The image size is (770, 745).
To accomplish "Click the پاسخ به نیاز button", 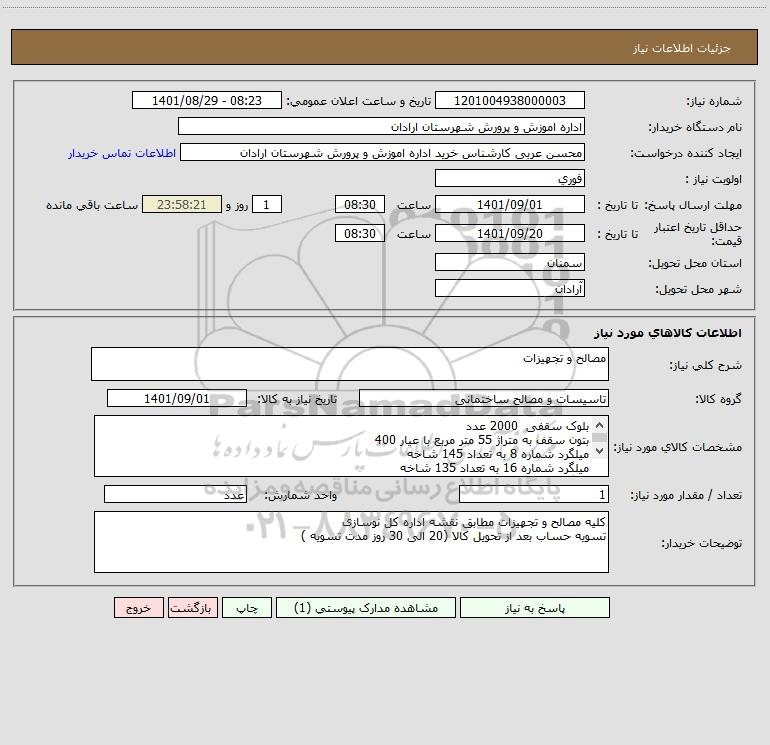I will (x=535, y=608).
